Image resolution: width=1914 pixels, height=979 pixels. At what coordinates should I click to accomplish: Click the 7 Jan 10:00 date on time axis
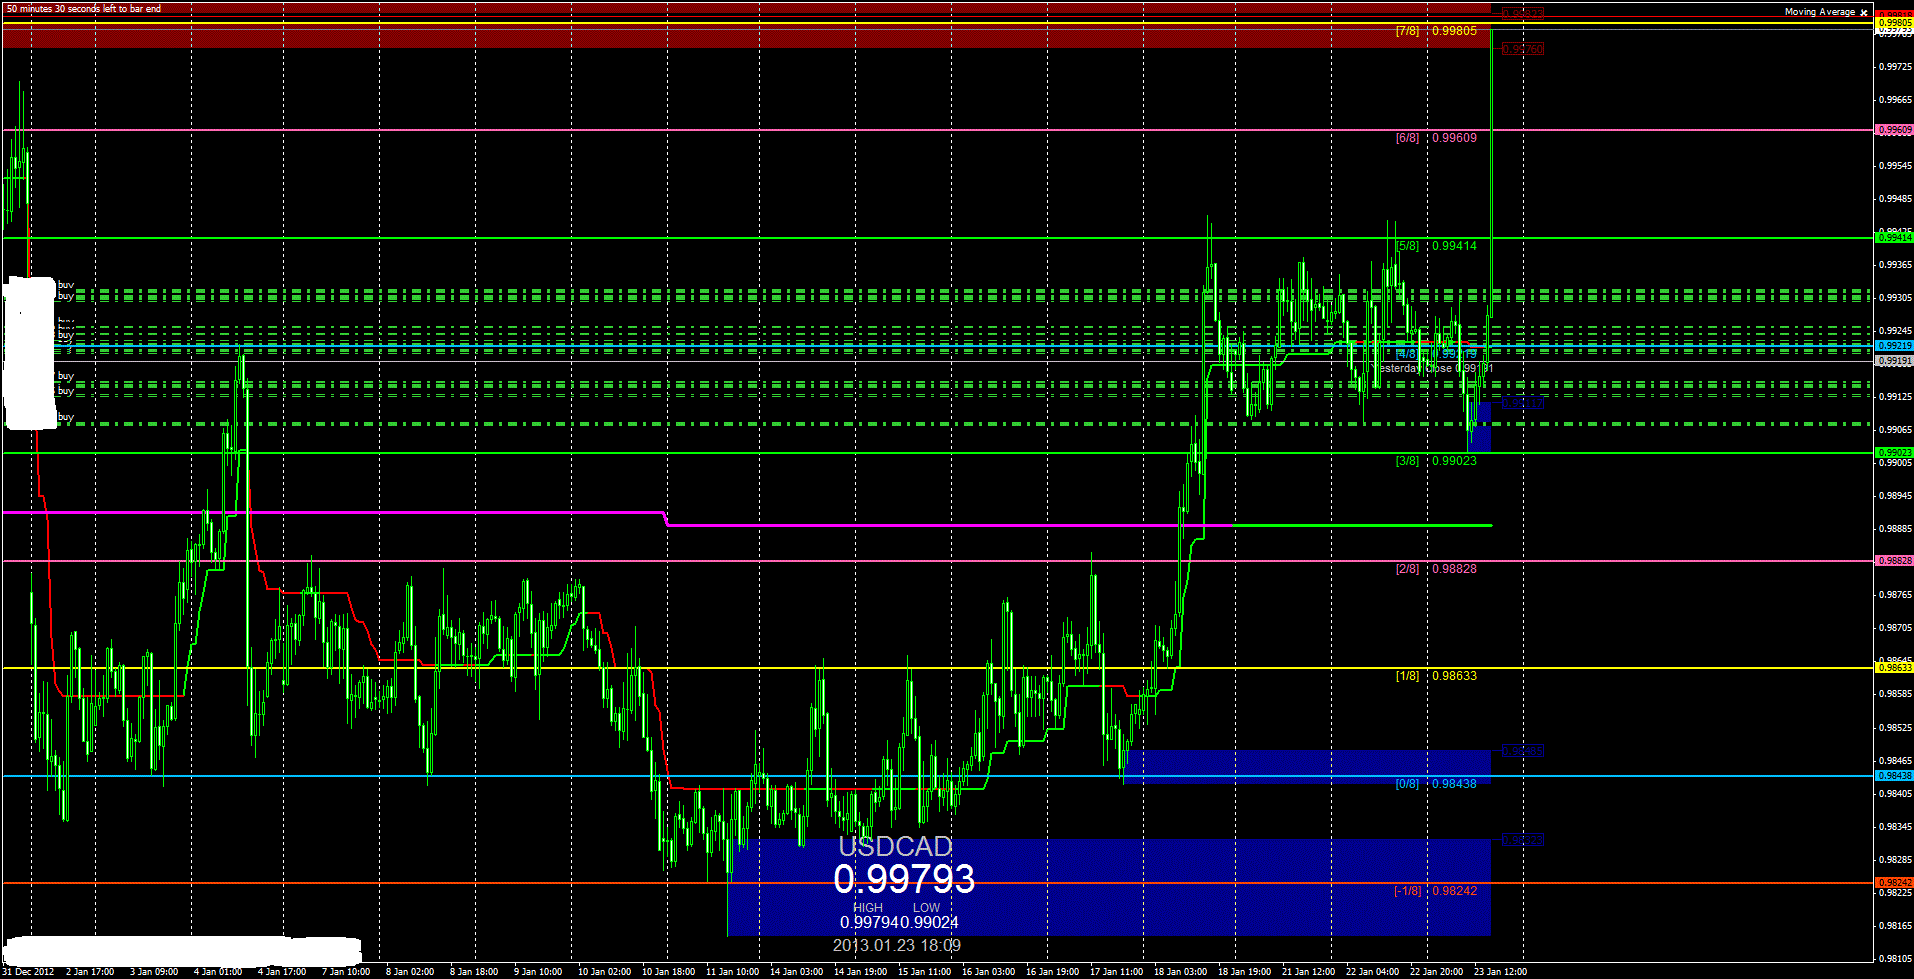pyautogui.click(x=346, y=972)
